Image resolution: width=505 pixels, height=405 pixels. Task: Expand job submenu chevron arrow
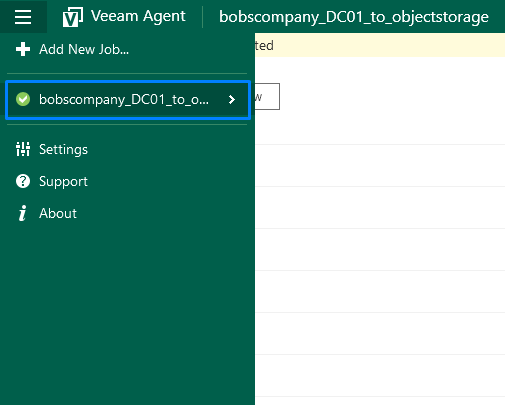[232, 99]
